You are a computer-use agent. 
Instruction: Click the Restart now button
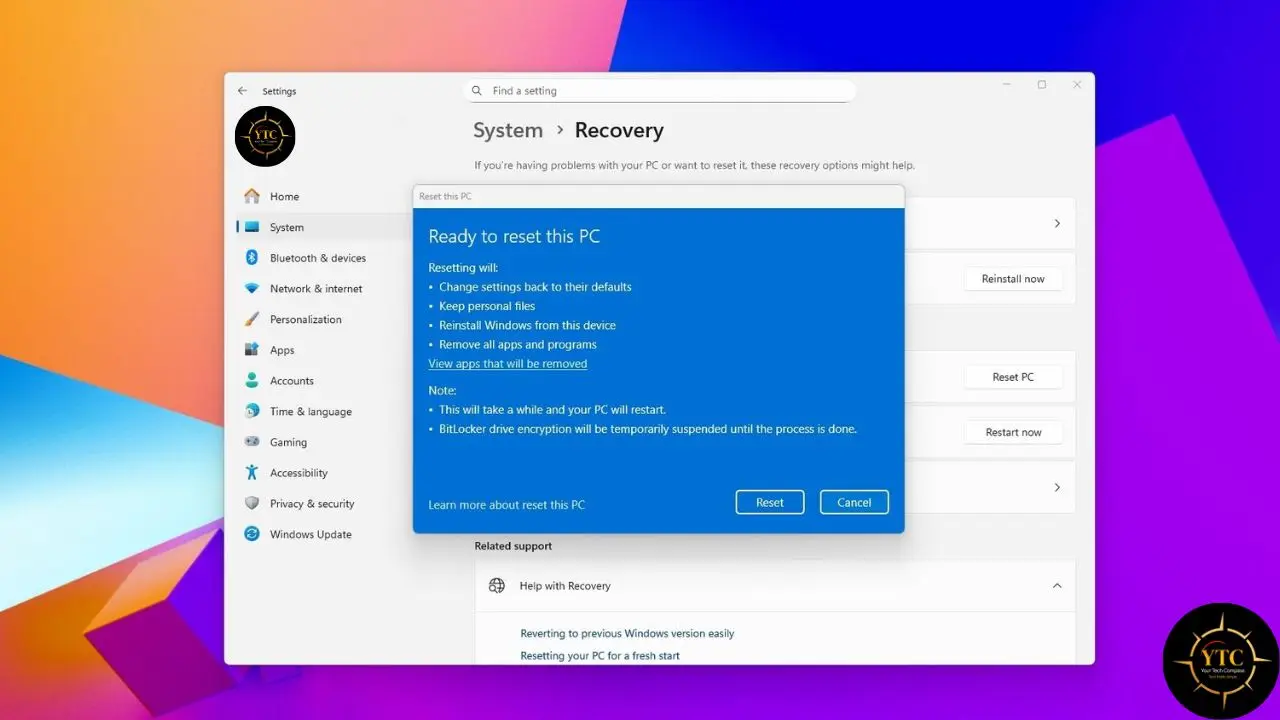[1013, 432]
